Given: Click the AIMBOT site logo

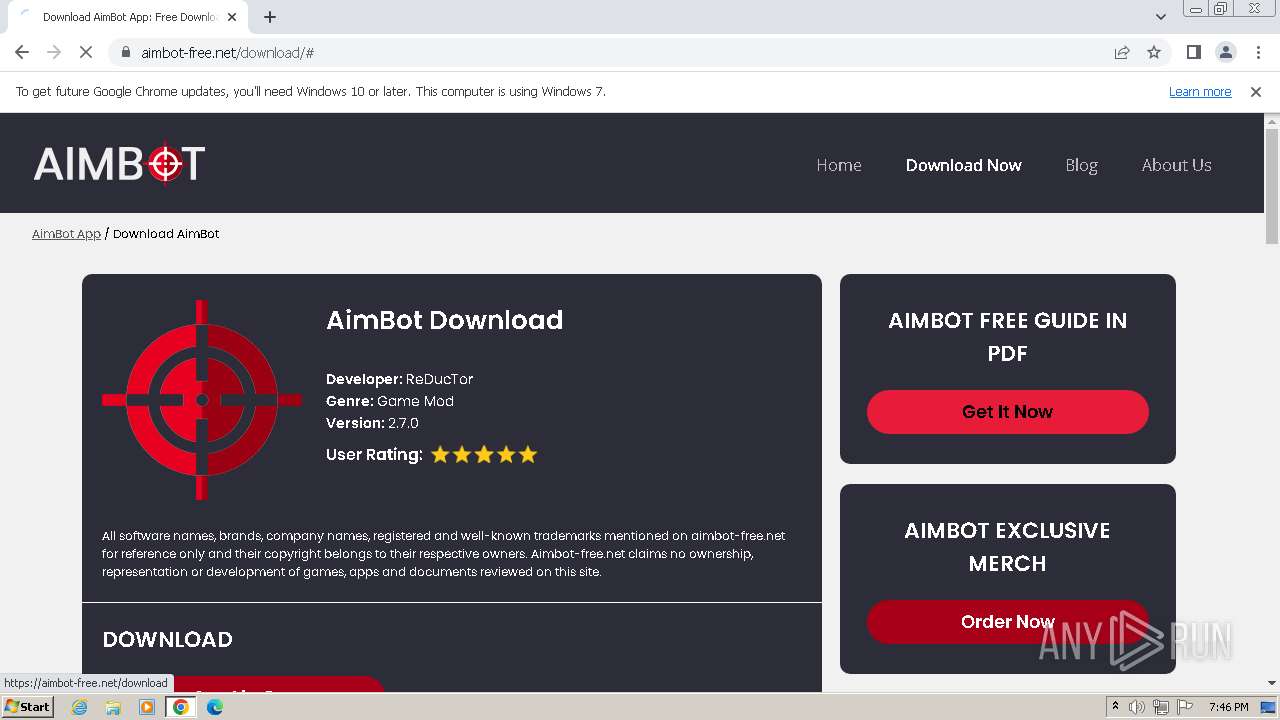Looking at the screenshot, I should click(119, 164).
